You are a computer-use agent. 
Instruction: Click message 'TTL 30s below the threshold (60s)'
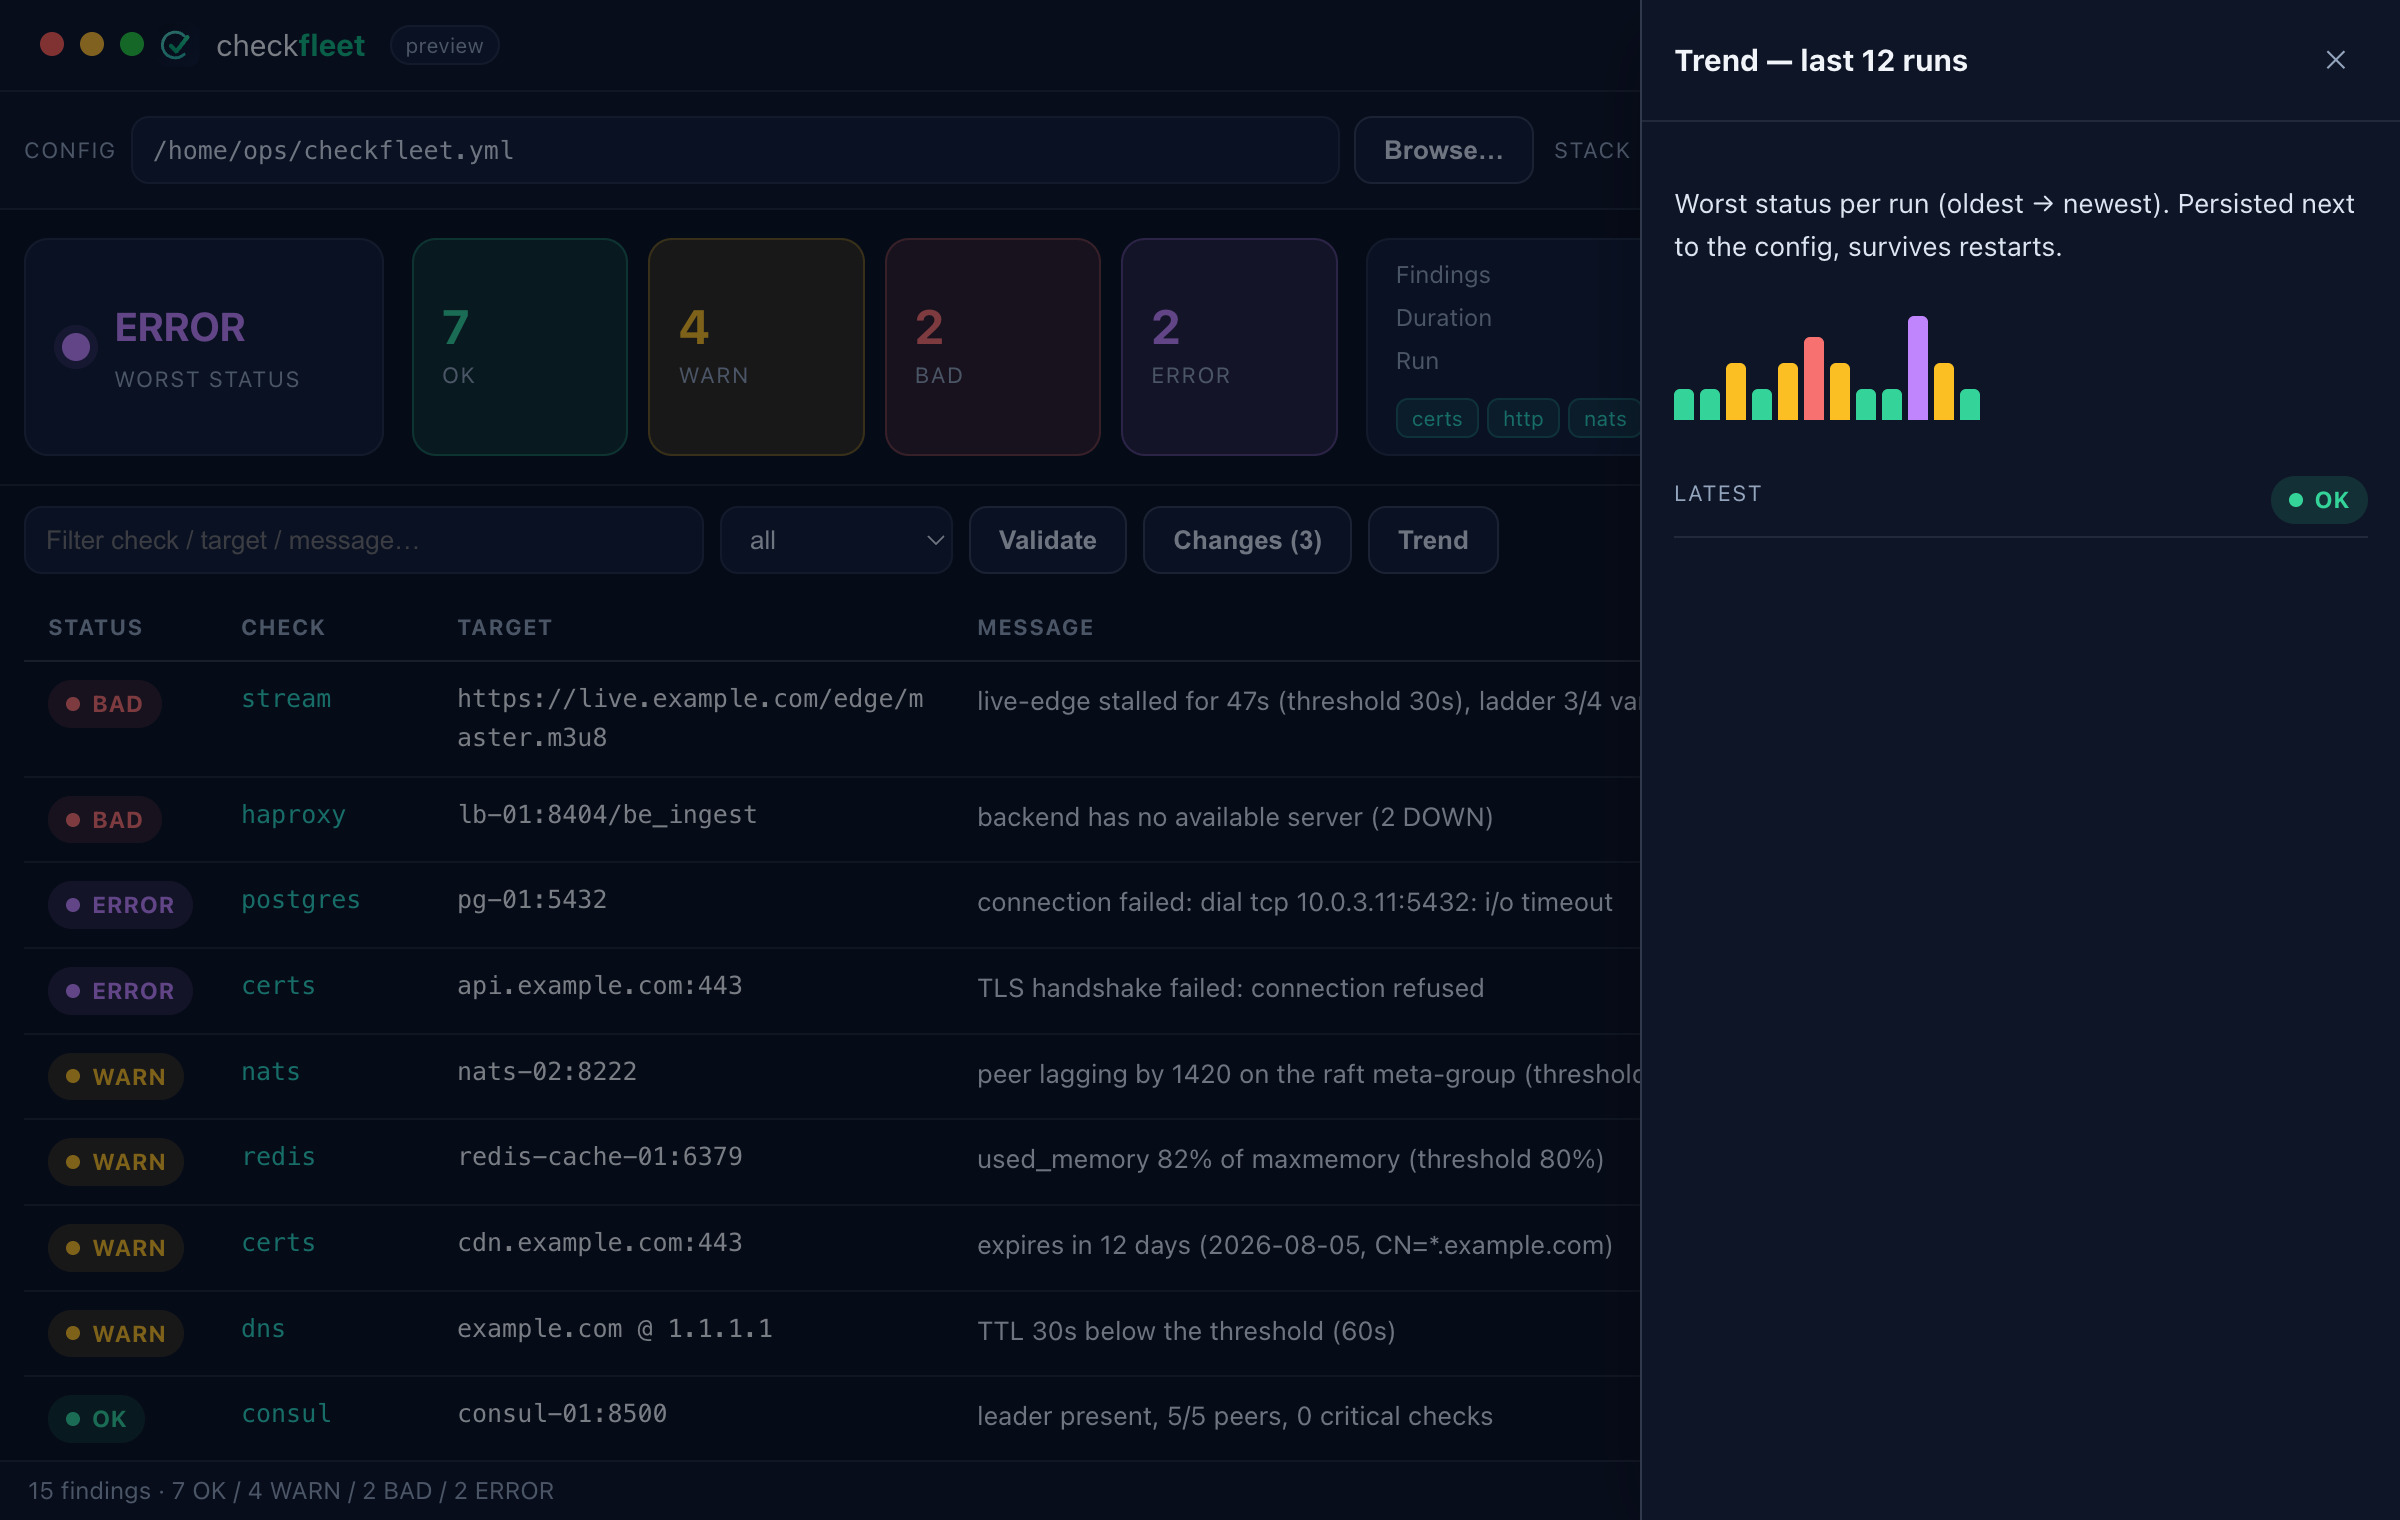tap(1186, 1331)
